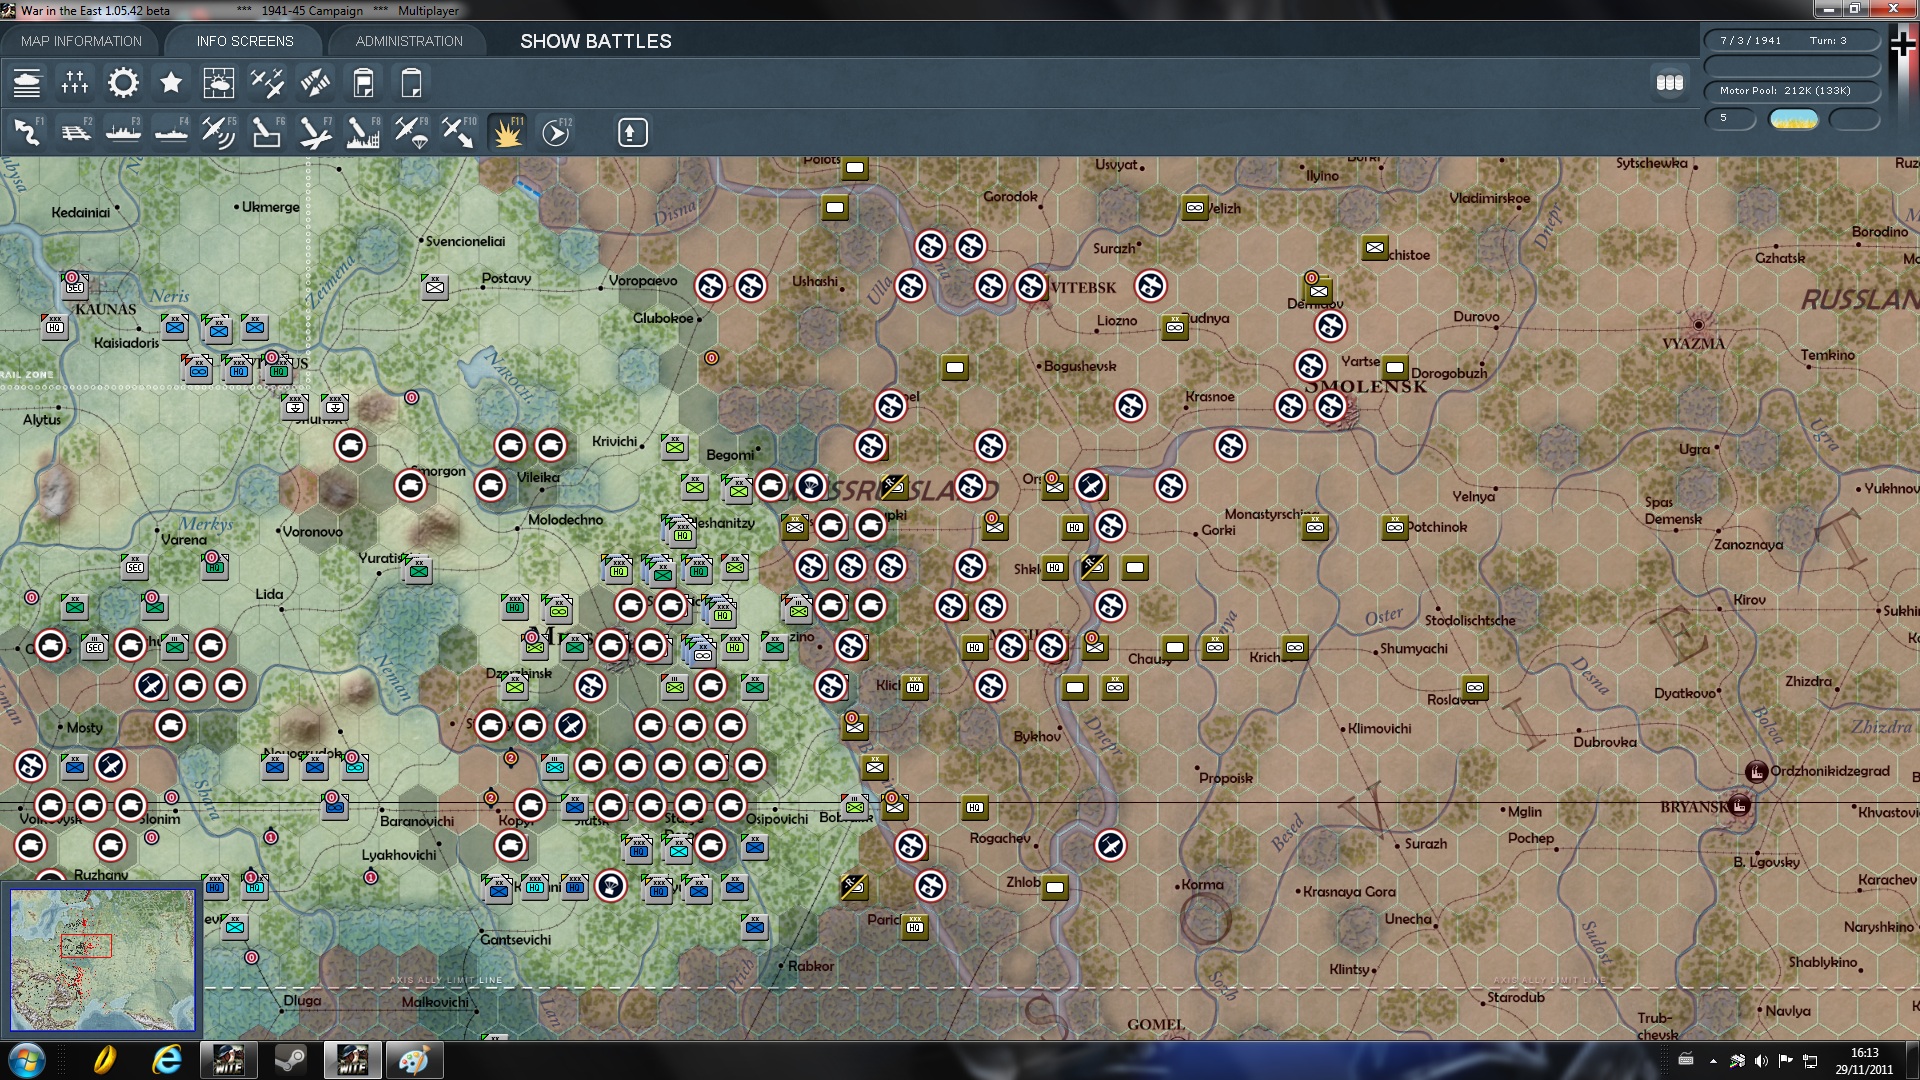Image resolution: width=1920 pixels, height=1080 pixels.
Task: Click the Roslavl-area Shumyachi label
Action: [1414, 649]
